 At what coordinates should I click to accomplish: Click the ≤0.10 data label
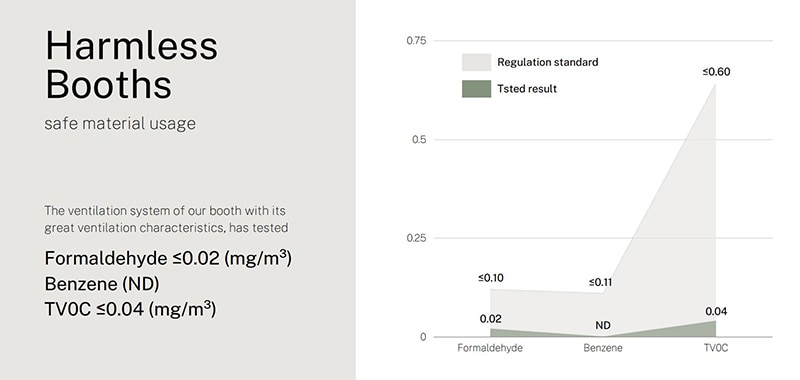pyautogui.click(x=491, y=278)
